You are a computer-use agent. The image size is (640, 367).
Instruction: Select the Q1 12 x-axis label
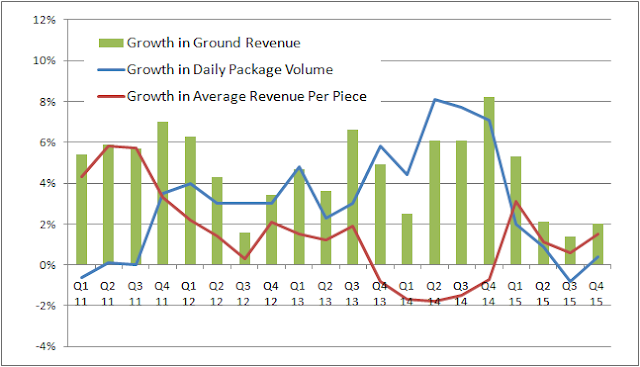(x=189, y=294)
